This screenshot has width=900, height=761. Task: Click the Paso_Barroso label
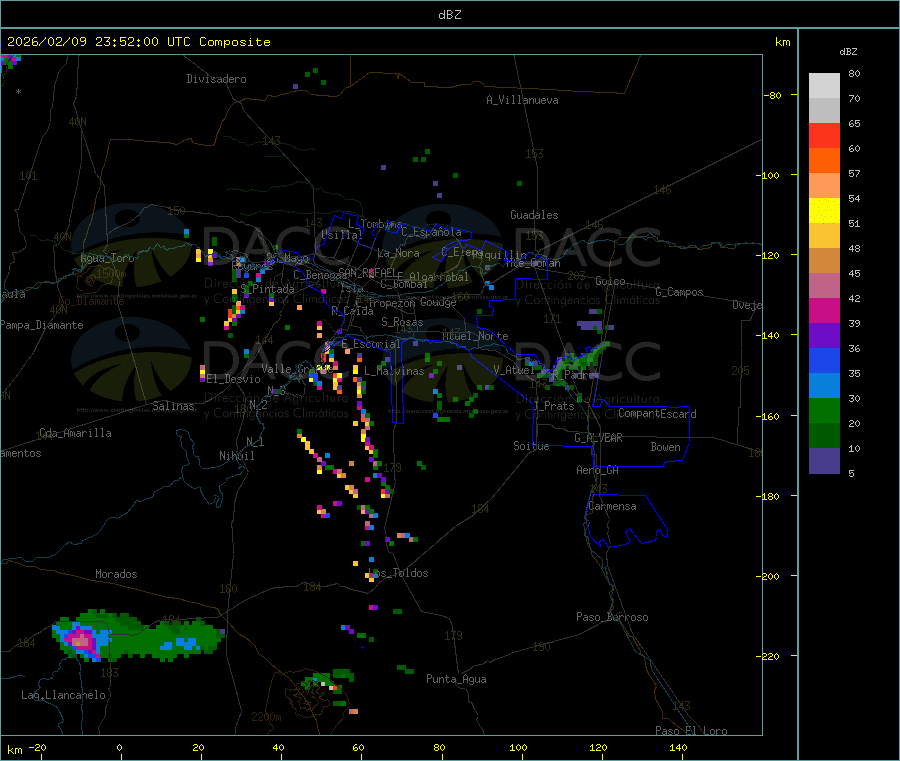click(612, 617)
